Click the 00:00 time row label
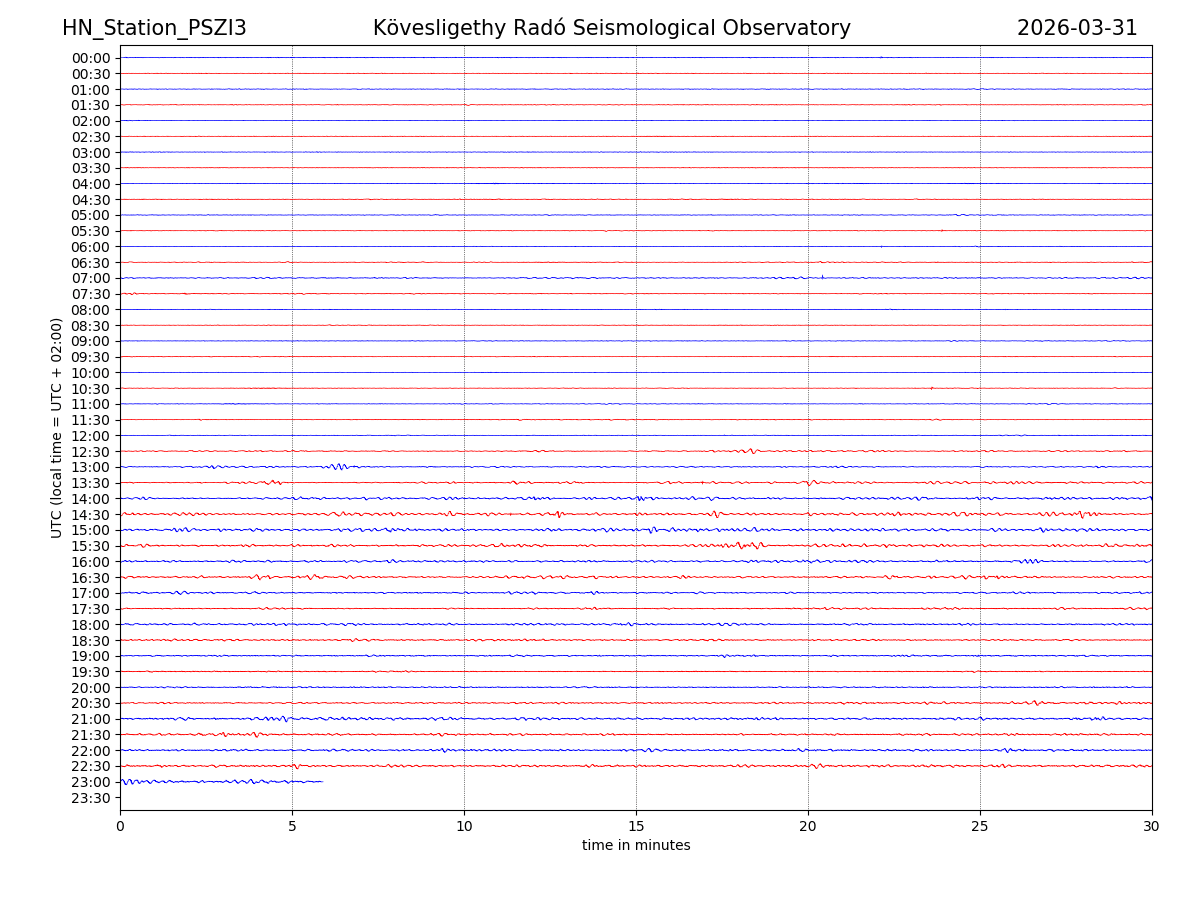 tap(90, 58)
